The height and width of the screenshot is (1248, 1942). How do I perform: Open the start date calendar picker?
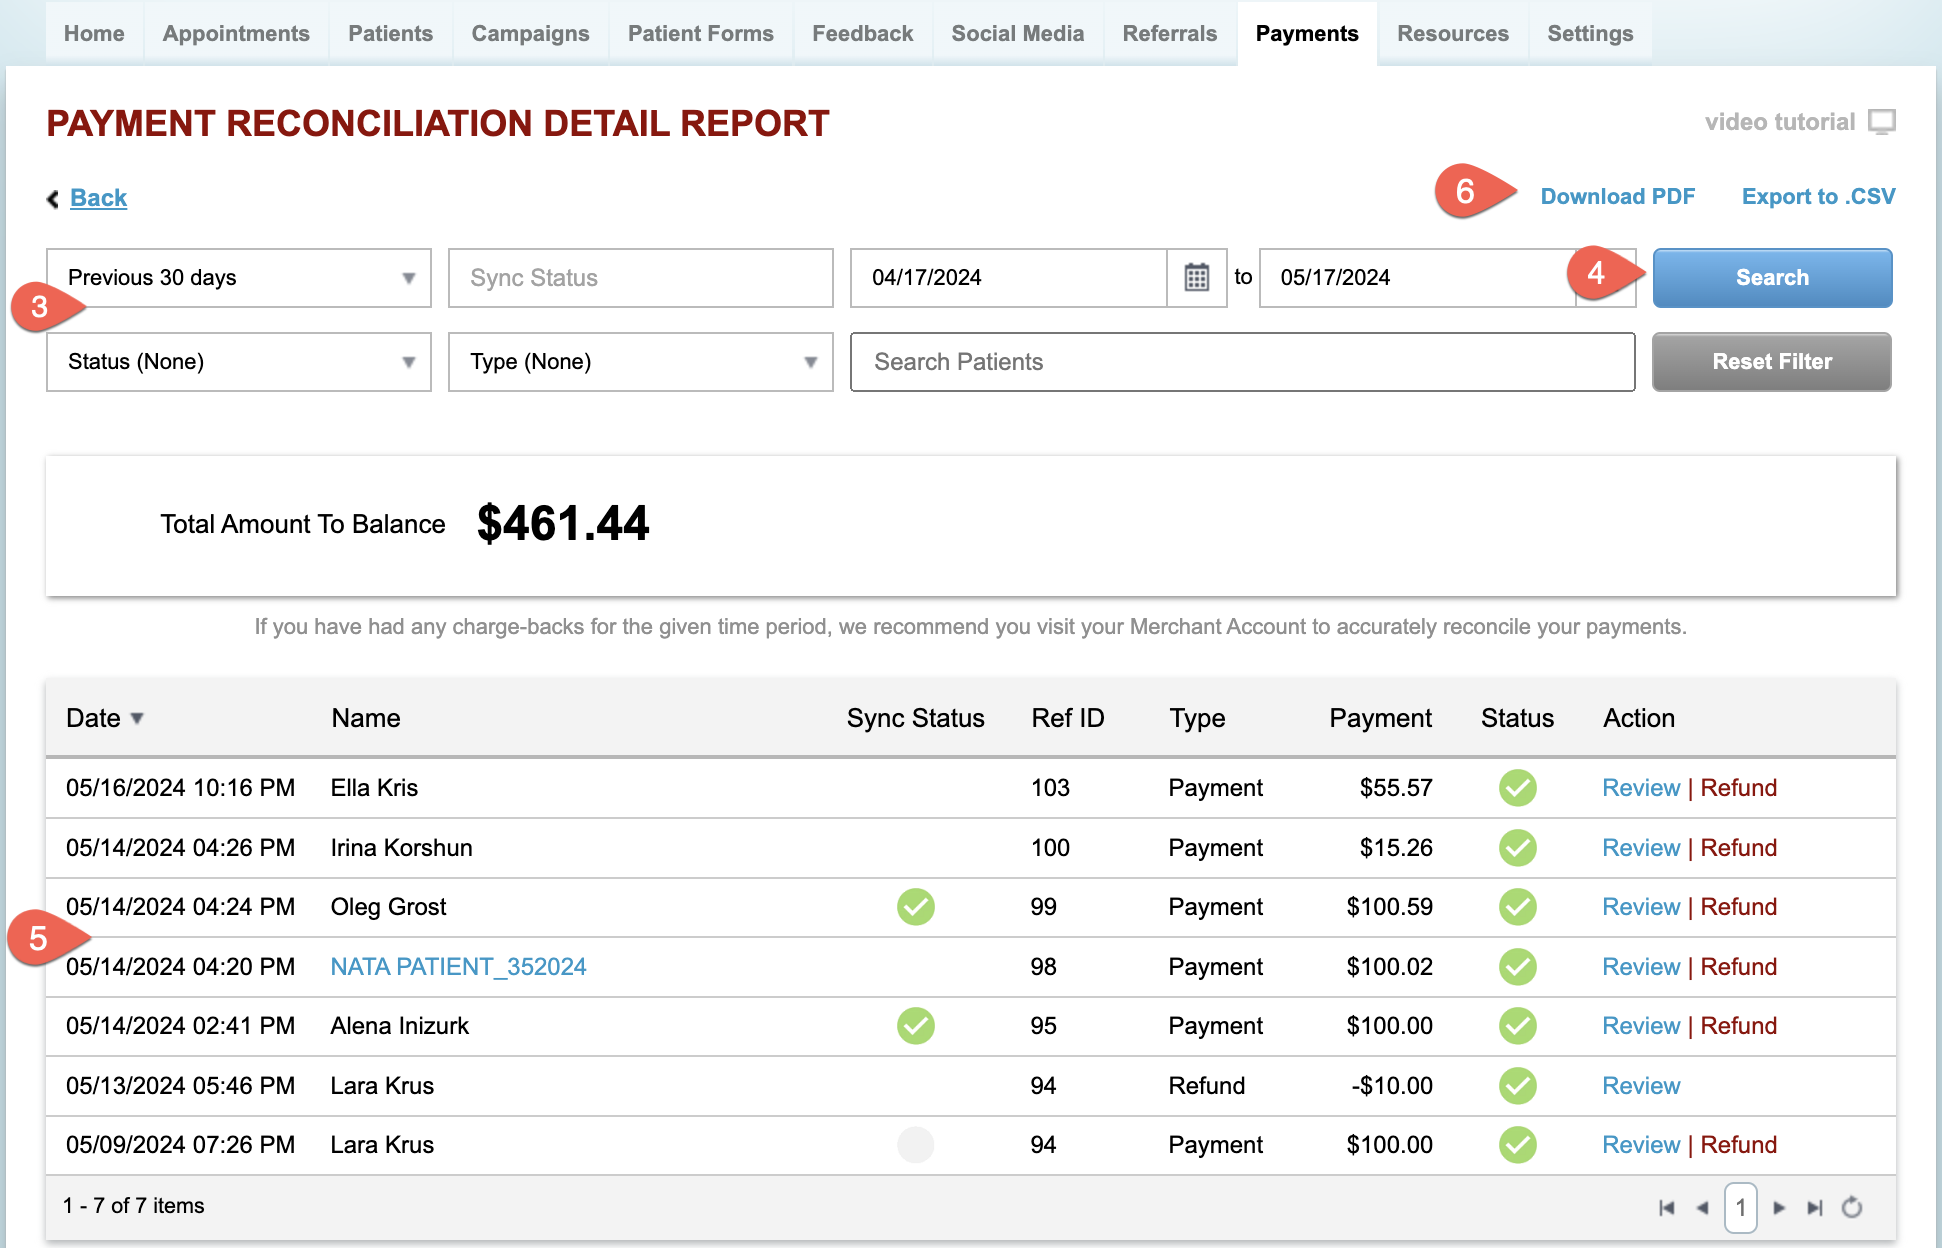point(1196,277)
